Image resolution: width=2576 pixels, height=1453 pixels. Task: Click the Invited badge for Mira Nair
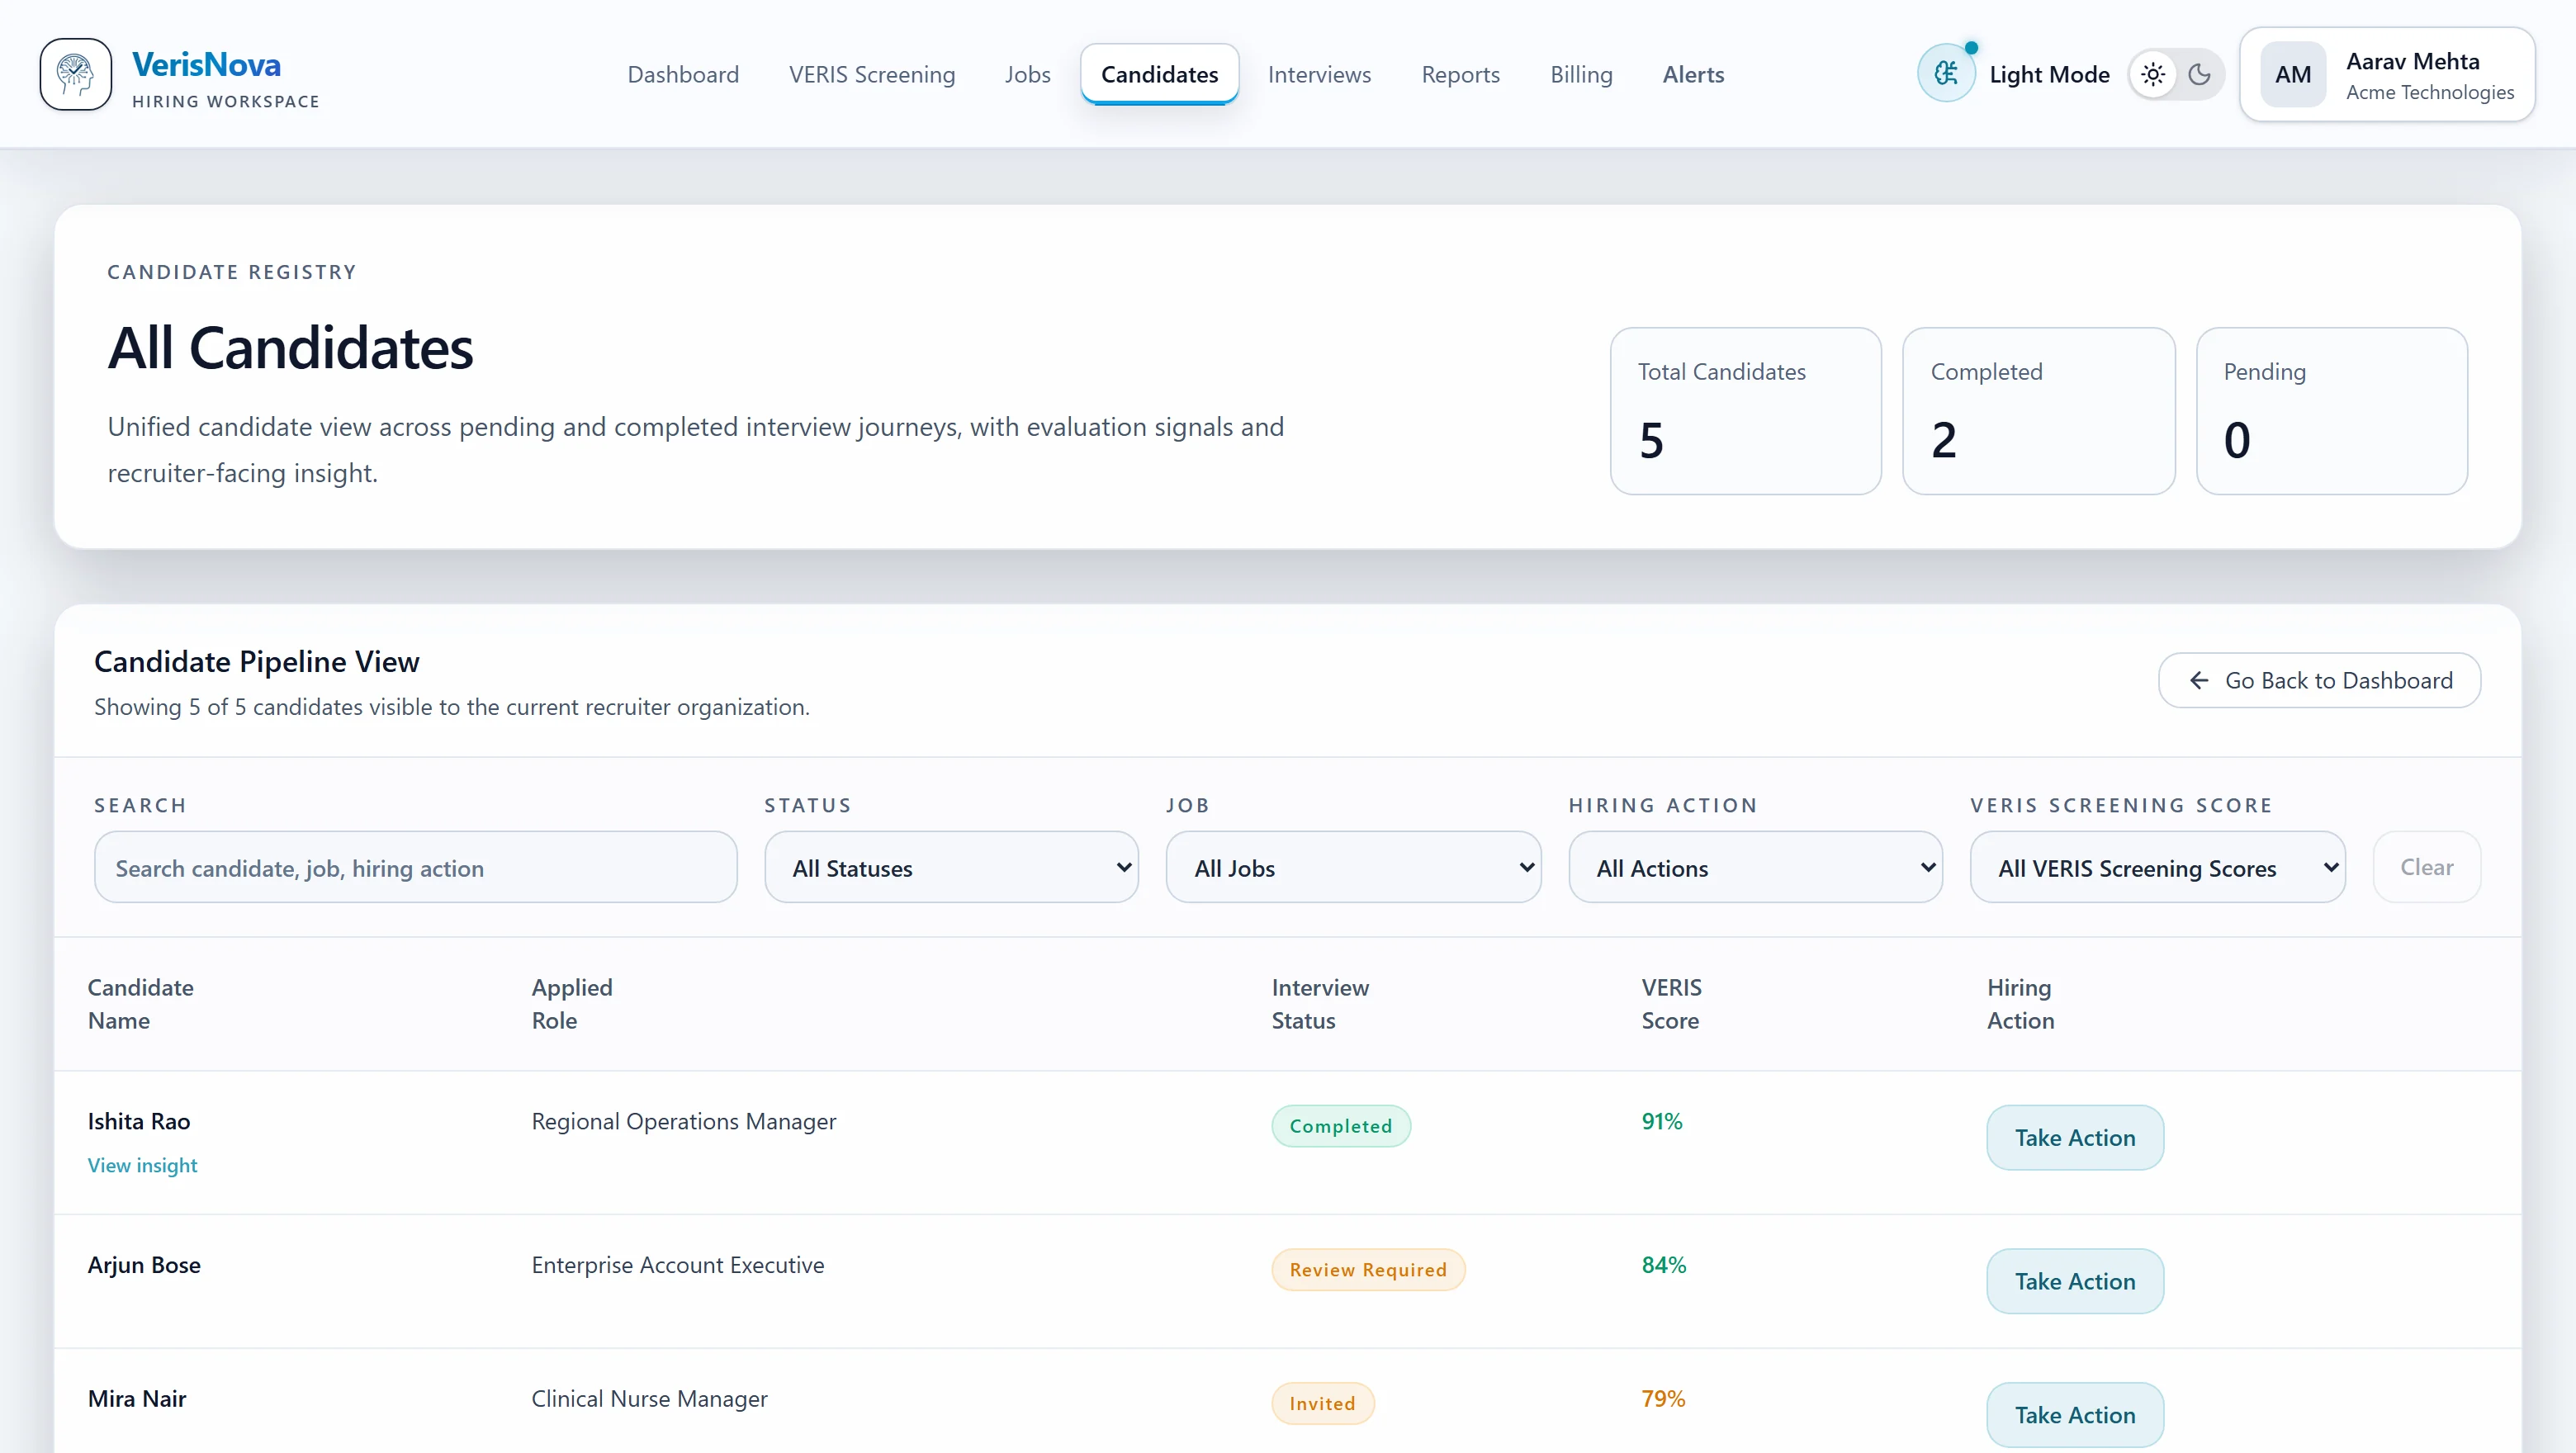(1322, 1404)
